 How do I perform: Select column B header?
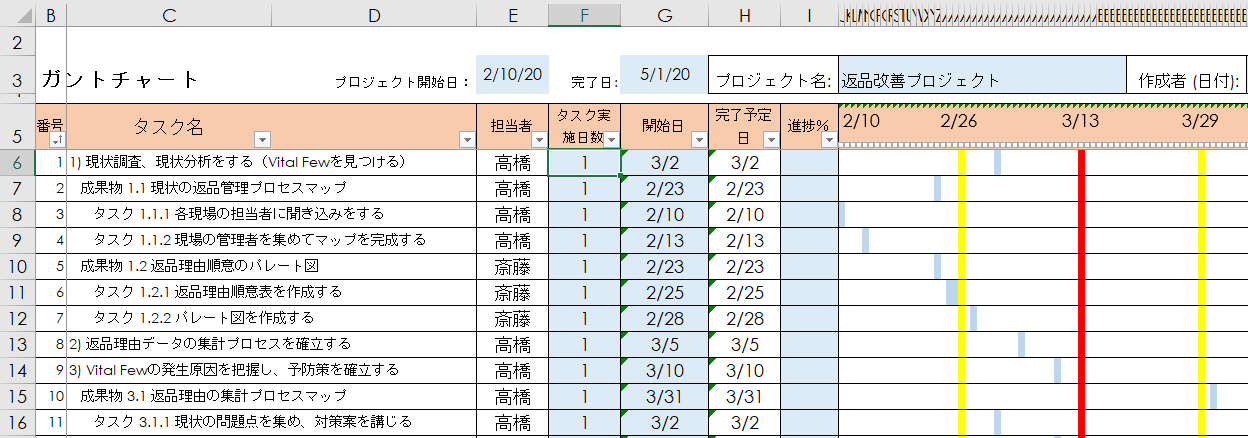pos(51,15)
